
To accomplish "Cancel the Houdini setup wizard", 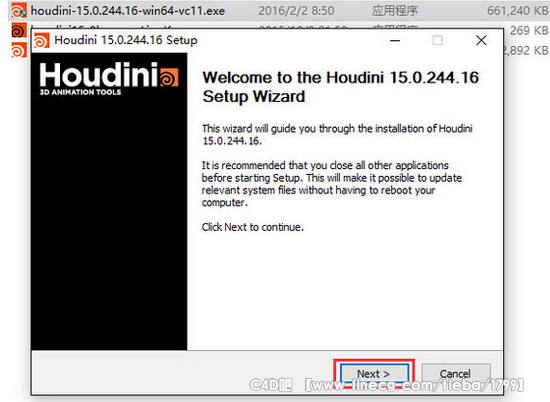I will point(455,374).
